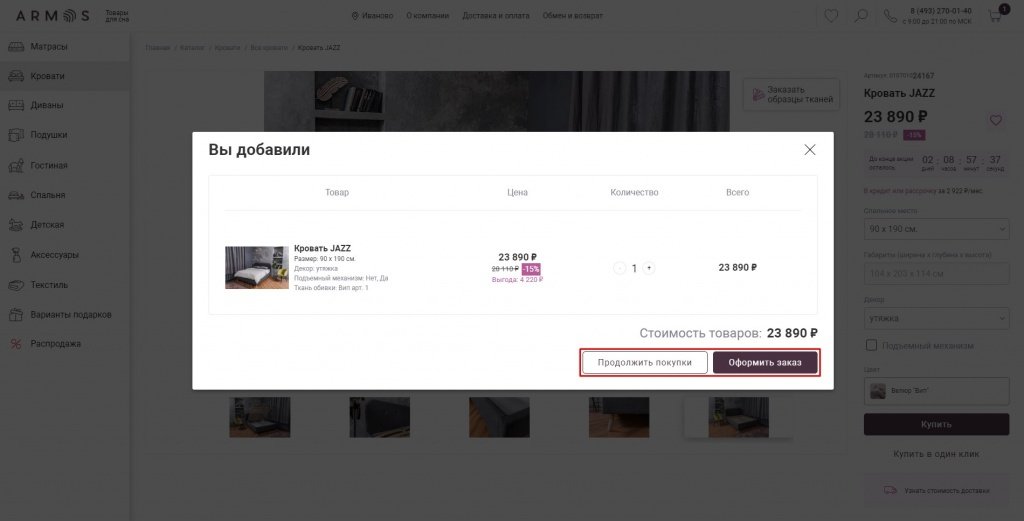Screen dimensions: 1024x521
Task: Click the phone icon in header
Action: tap(890, 16)
